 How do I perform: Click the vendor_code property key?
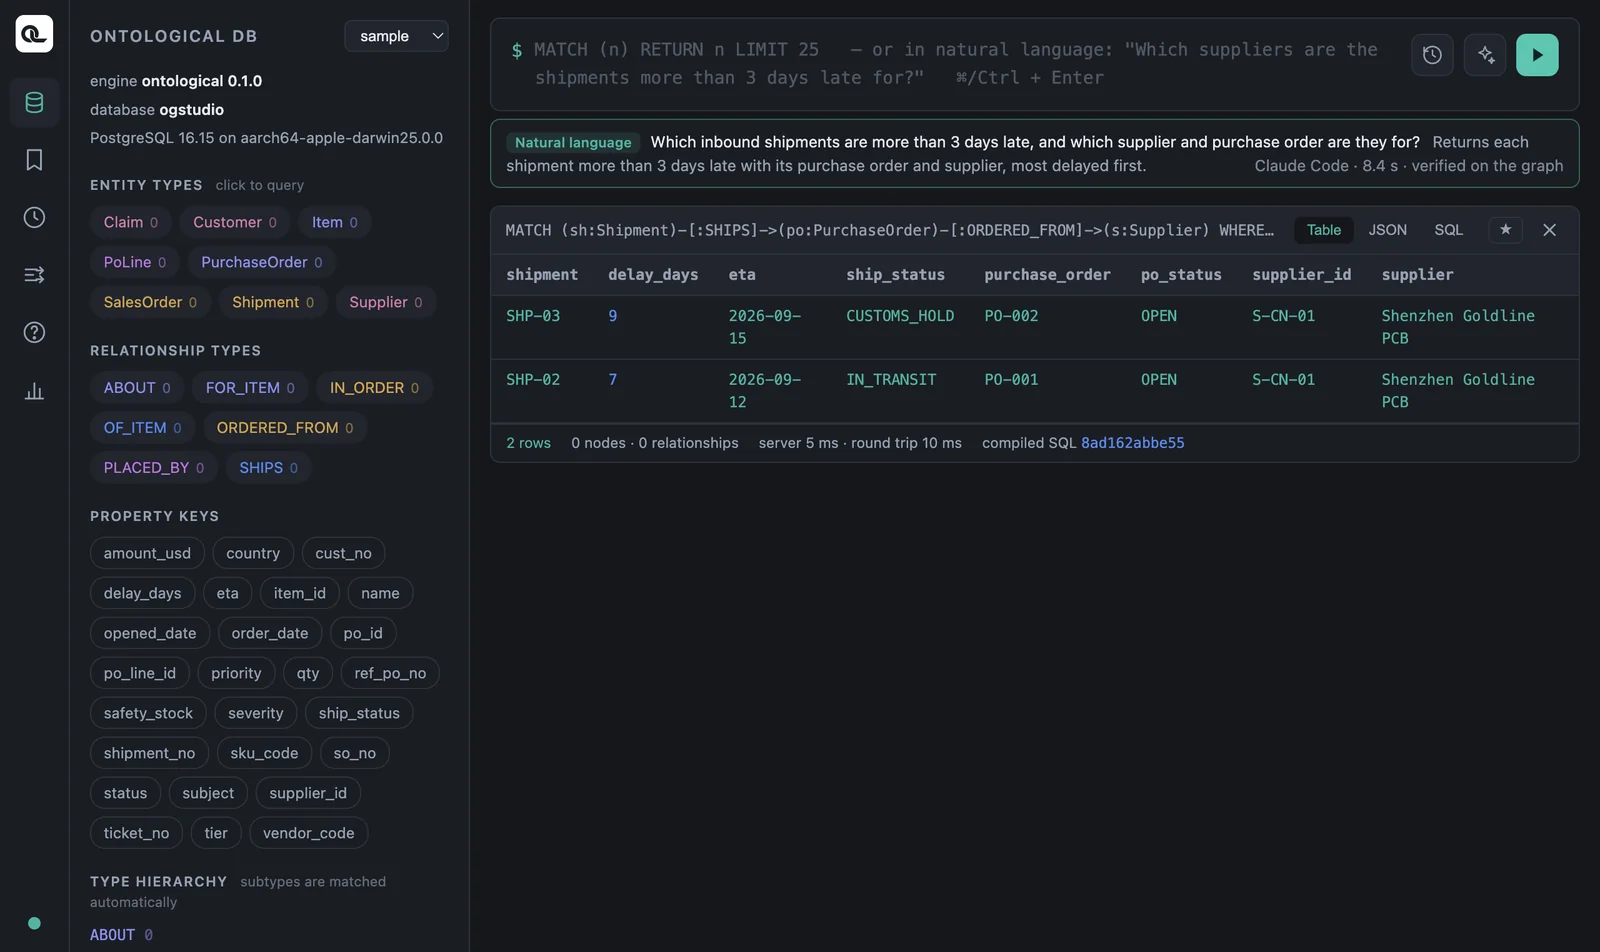(x=309, y=833)
